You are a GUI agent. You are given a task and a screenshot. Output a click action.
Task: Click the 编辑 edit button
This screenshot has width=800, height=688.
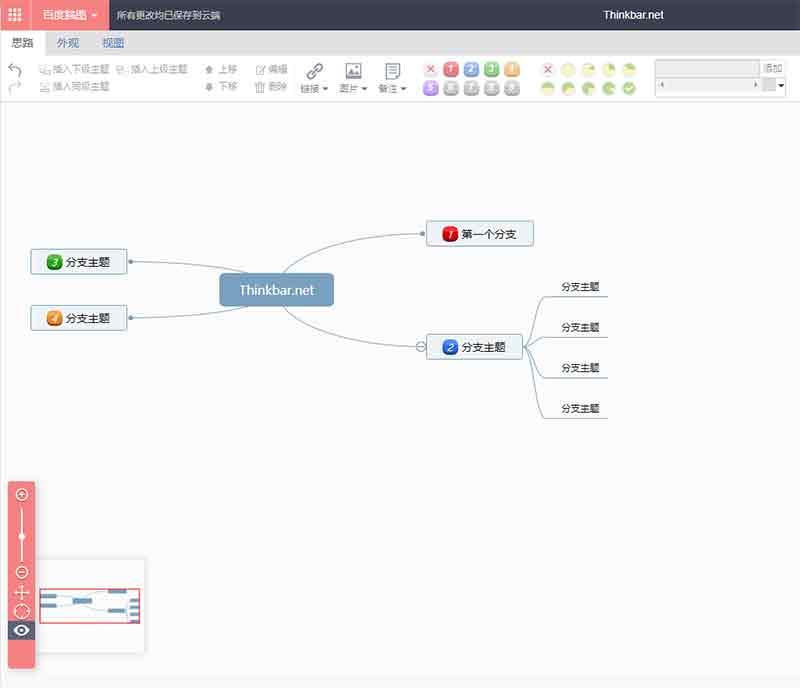[x=271, y=69]
